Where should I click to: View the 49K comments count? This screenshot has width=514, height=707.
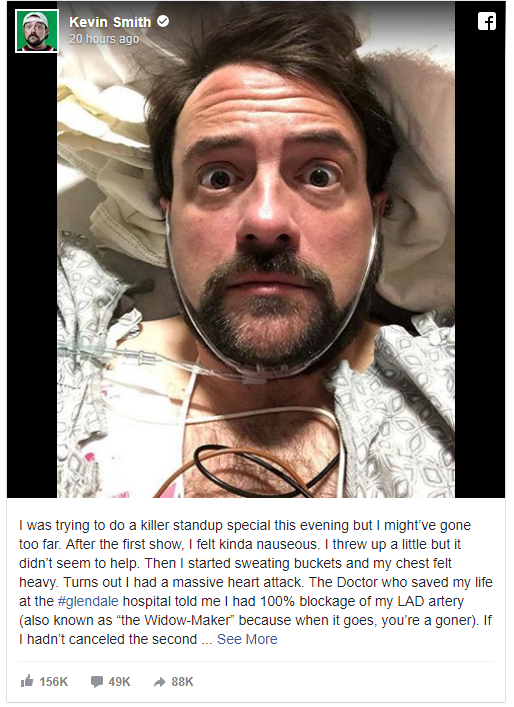(119, 681)
